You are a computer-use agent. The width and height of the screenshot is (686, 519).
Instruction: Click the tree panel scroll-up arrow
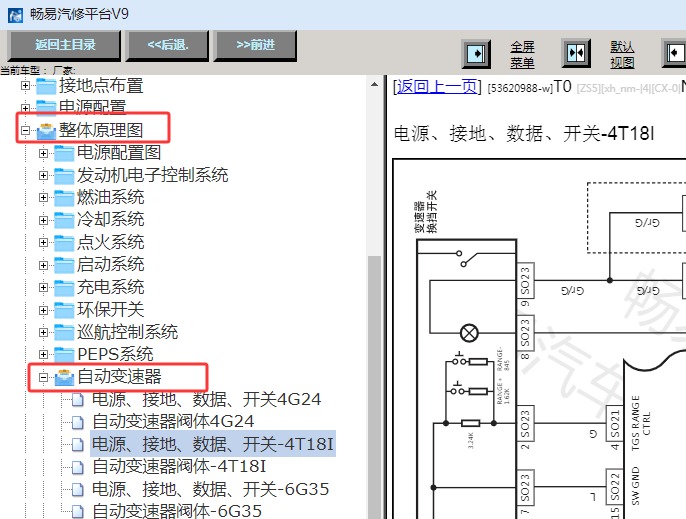374,84
